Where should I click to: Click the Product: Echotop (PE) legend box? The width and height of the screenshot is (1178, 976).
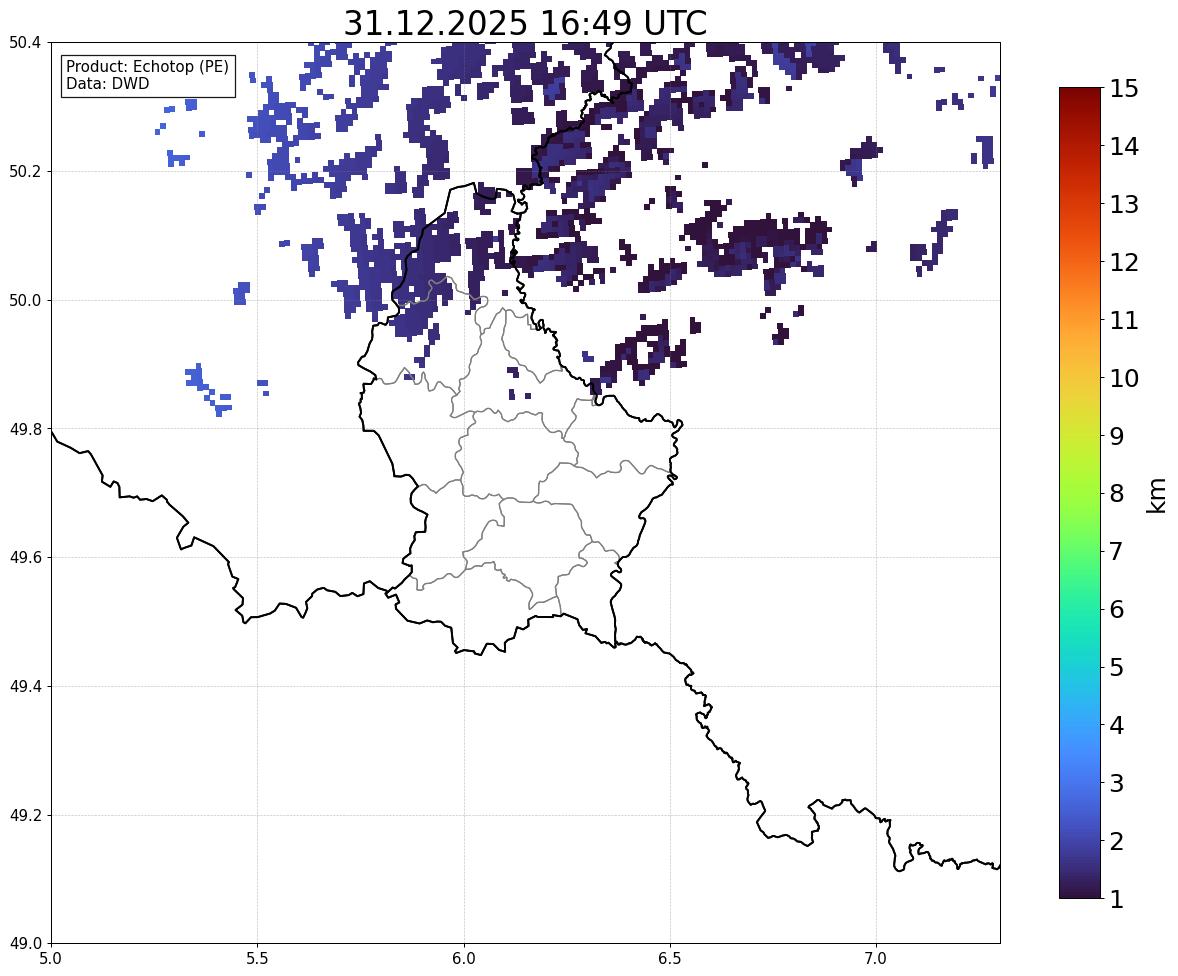tap(148, 75)
